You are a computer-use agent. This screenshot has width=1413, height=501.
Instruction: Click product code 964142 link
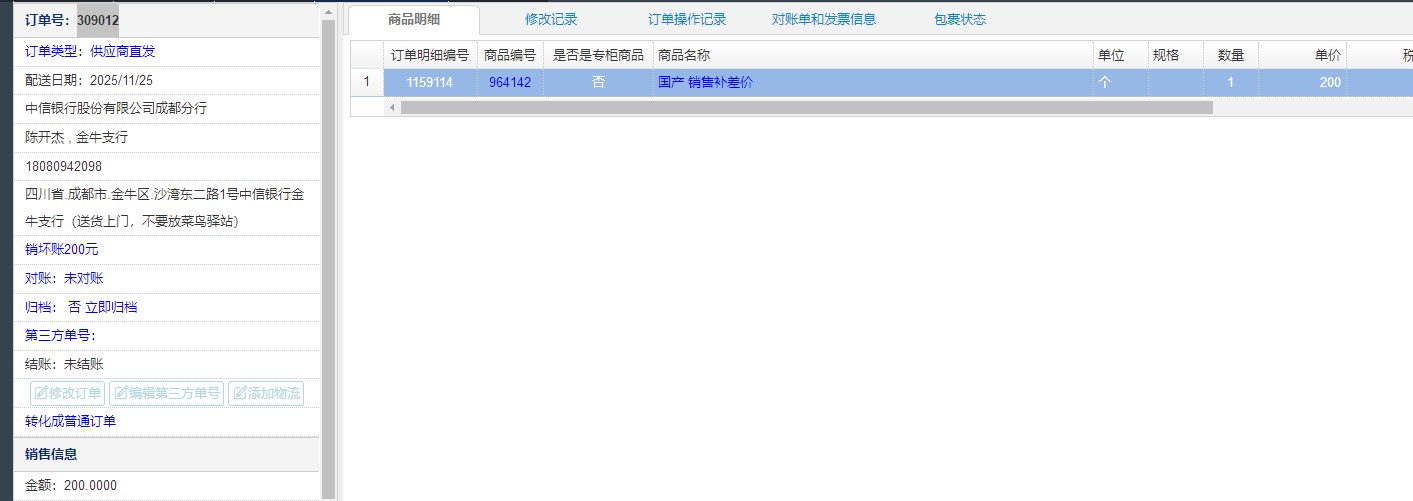click(x=510, y=83)
